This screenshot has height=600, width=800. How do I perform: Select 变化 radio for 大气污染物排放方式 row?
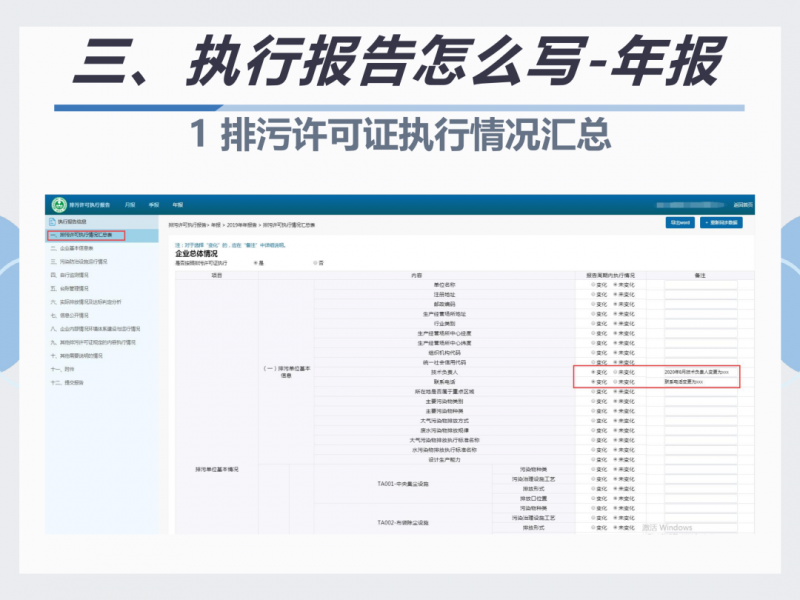coord(593,421)
